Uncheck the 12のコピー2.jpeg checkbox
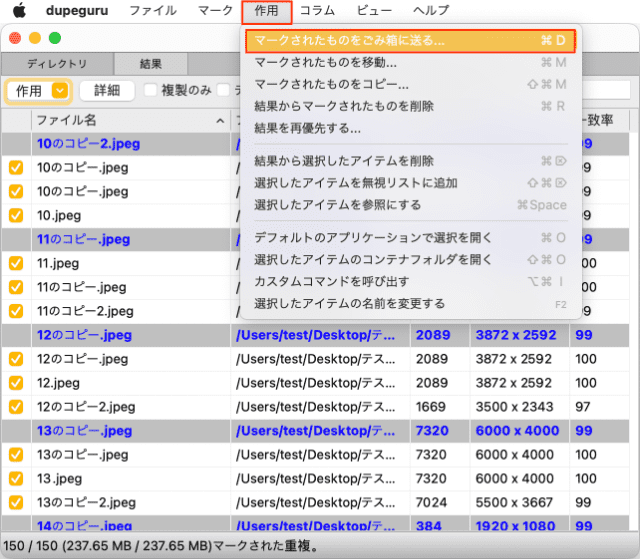The image size is (640, 559). (x=16, y=407)
